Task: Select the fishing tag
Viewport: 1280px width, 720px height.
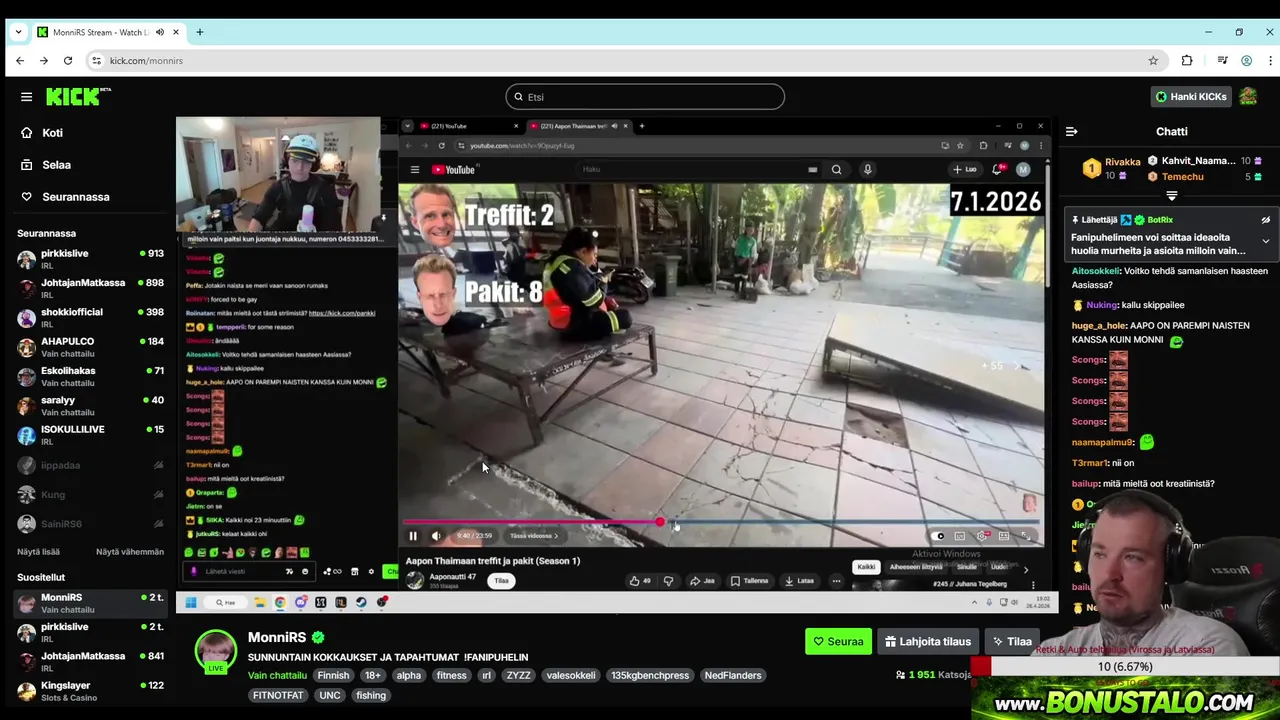Action: (x=370, y=695)
